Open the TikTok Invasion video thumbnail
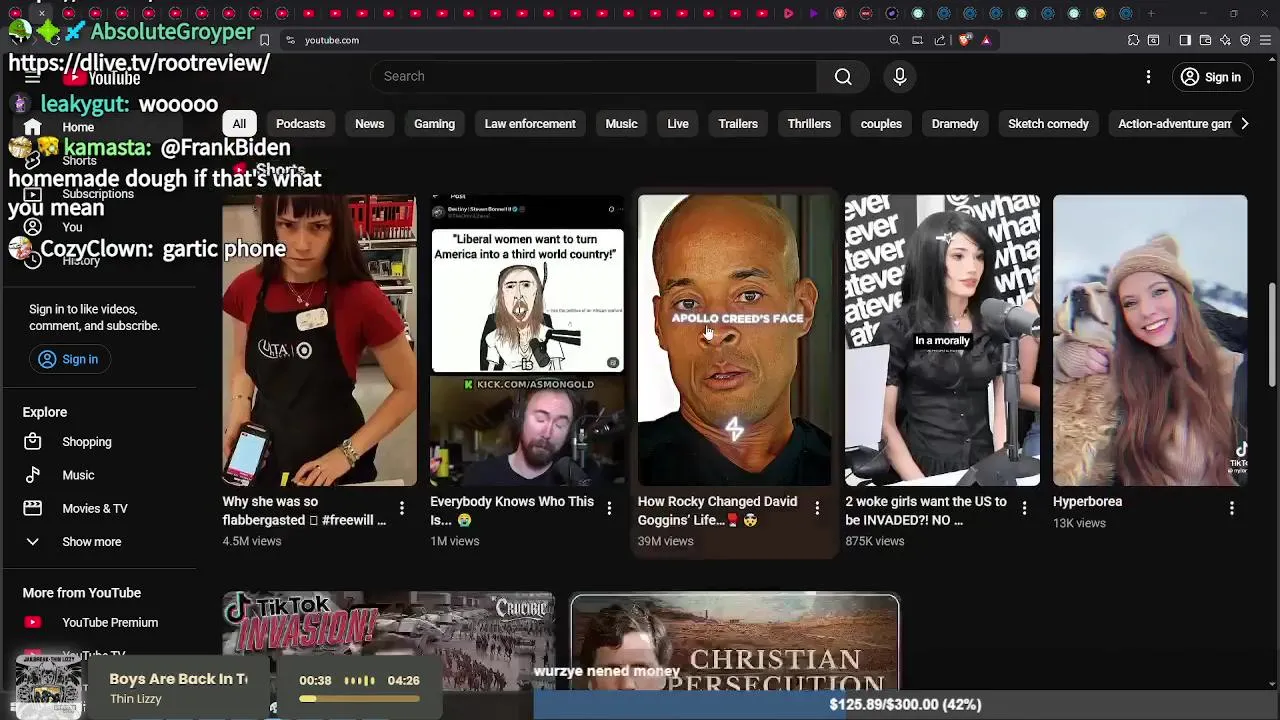Image resolution: width=1280 pixels, height=720 pixels. tap(388, 641)
